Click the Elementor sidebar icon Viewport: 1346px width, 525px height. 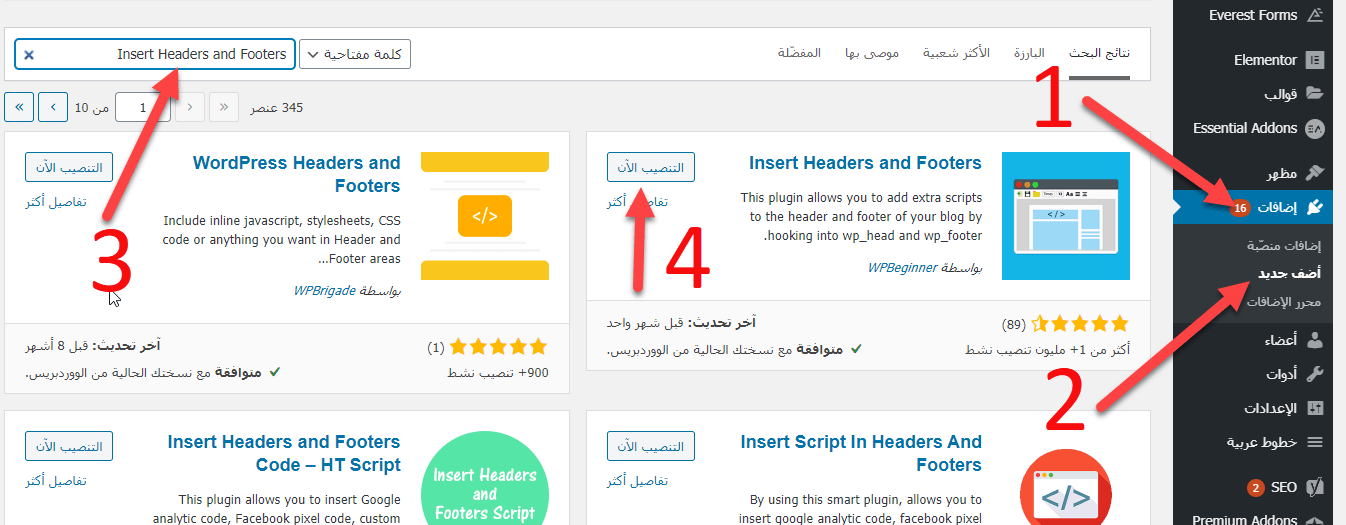tap(1315, 60)
